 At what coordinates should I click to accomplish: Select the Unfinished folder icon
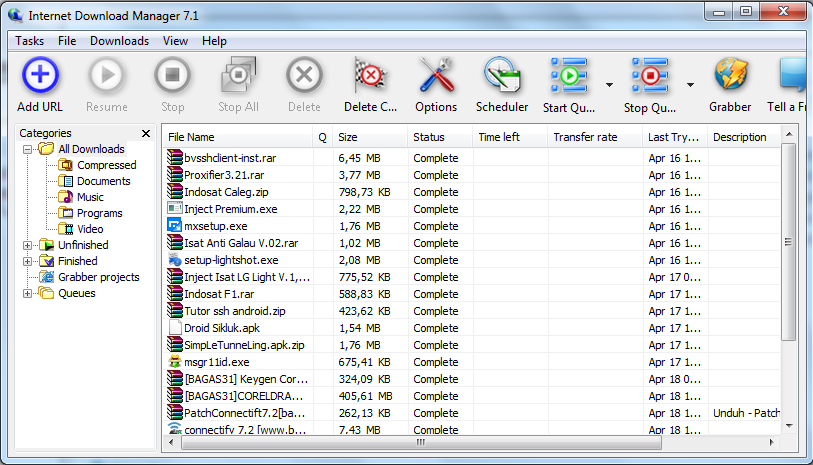pos(47,245)
